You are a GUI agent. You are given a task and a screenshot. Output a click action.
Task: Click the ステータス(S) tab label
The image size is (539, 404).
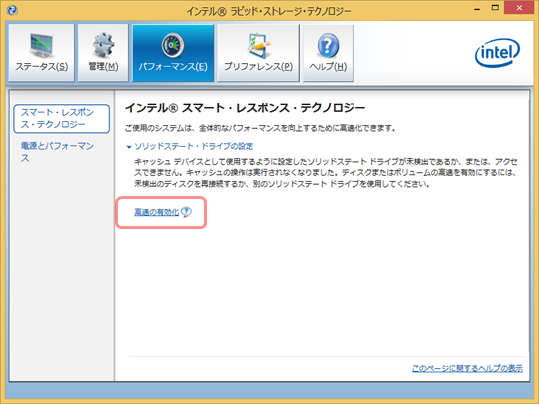pos(42,66)
